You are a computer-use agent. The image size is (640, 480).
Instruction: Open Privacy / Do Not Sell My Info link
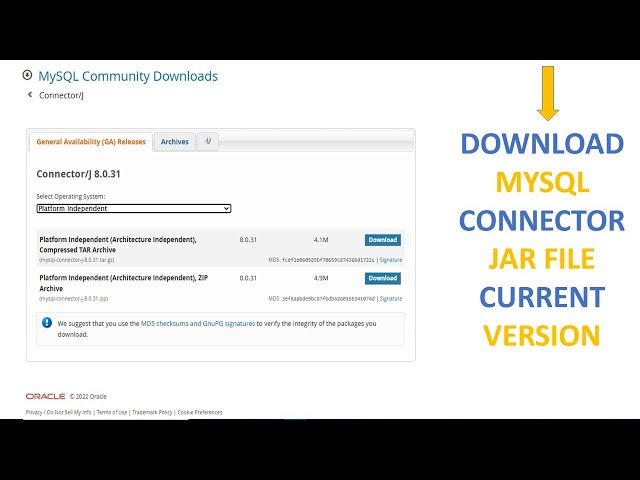58,413
